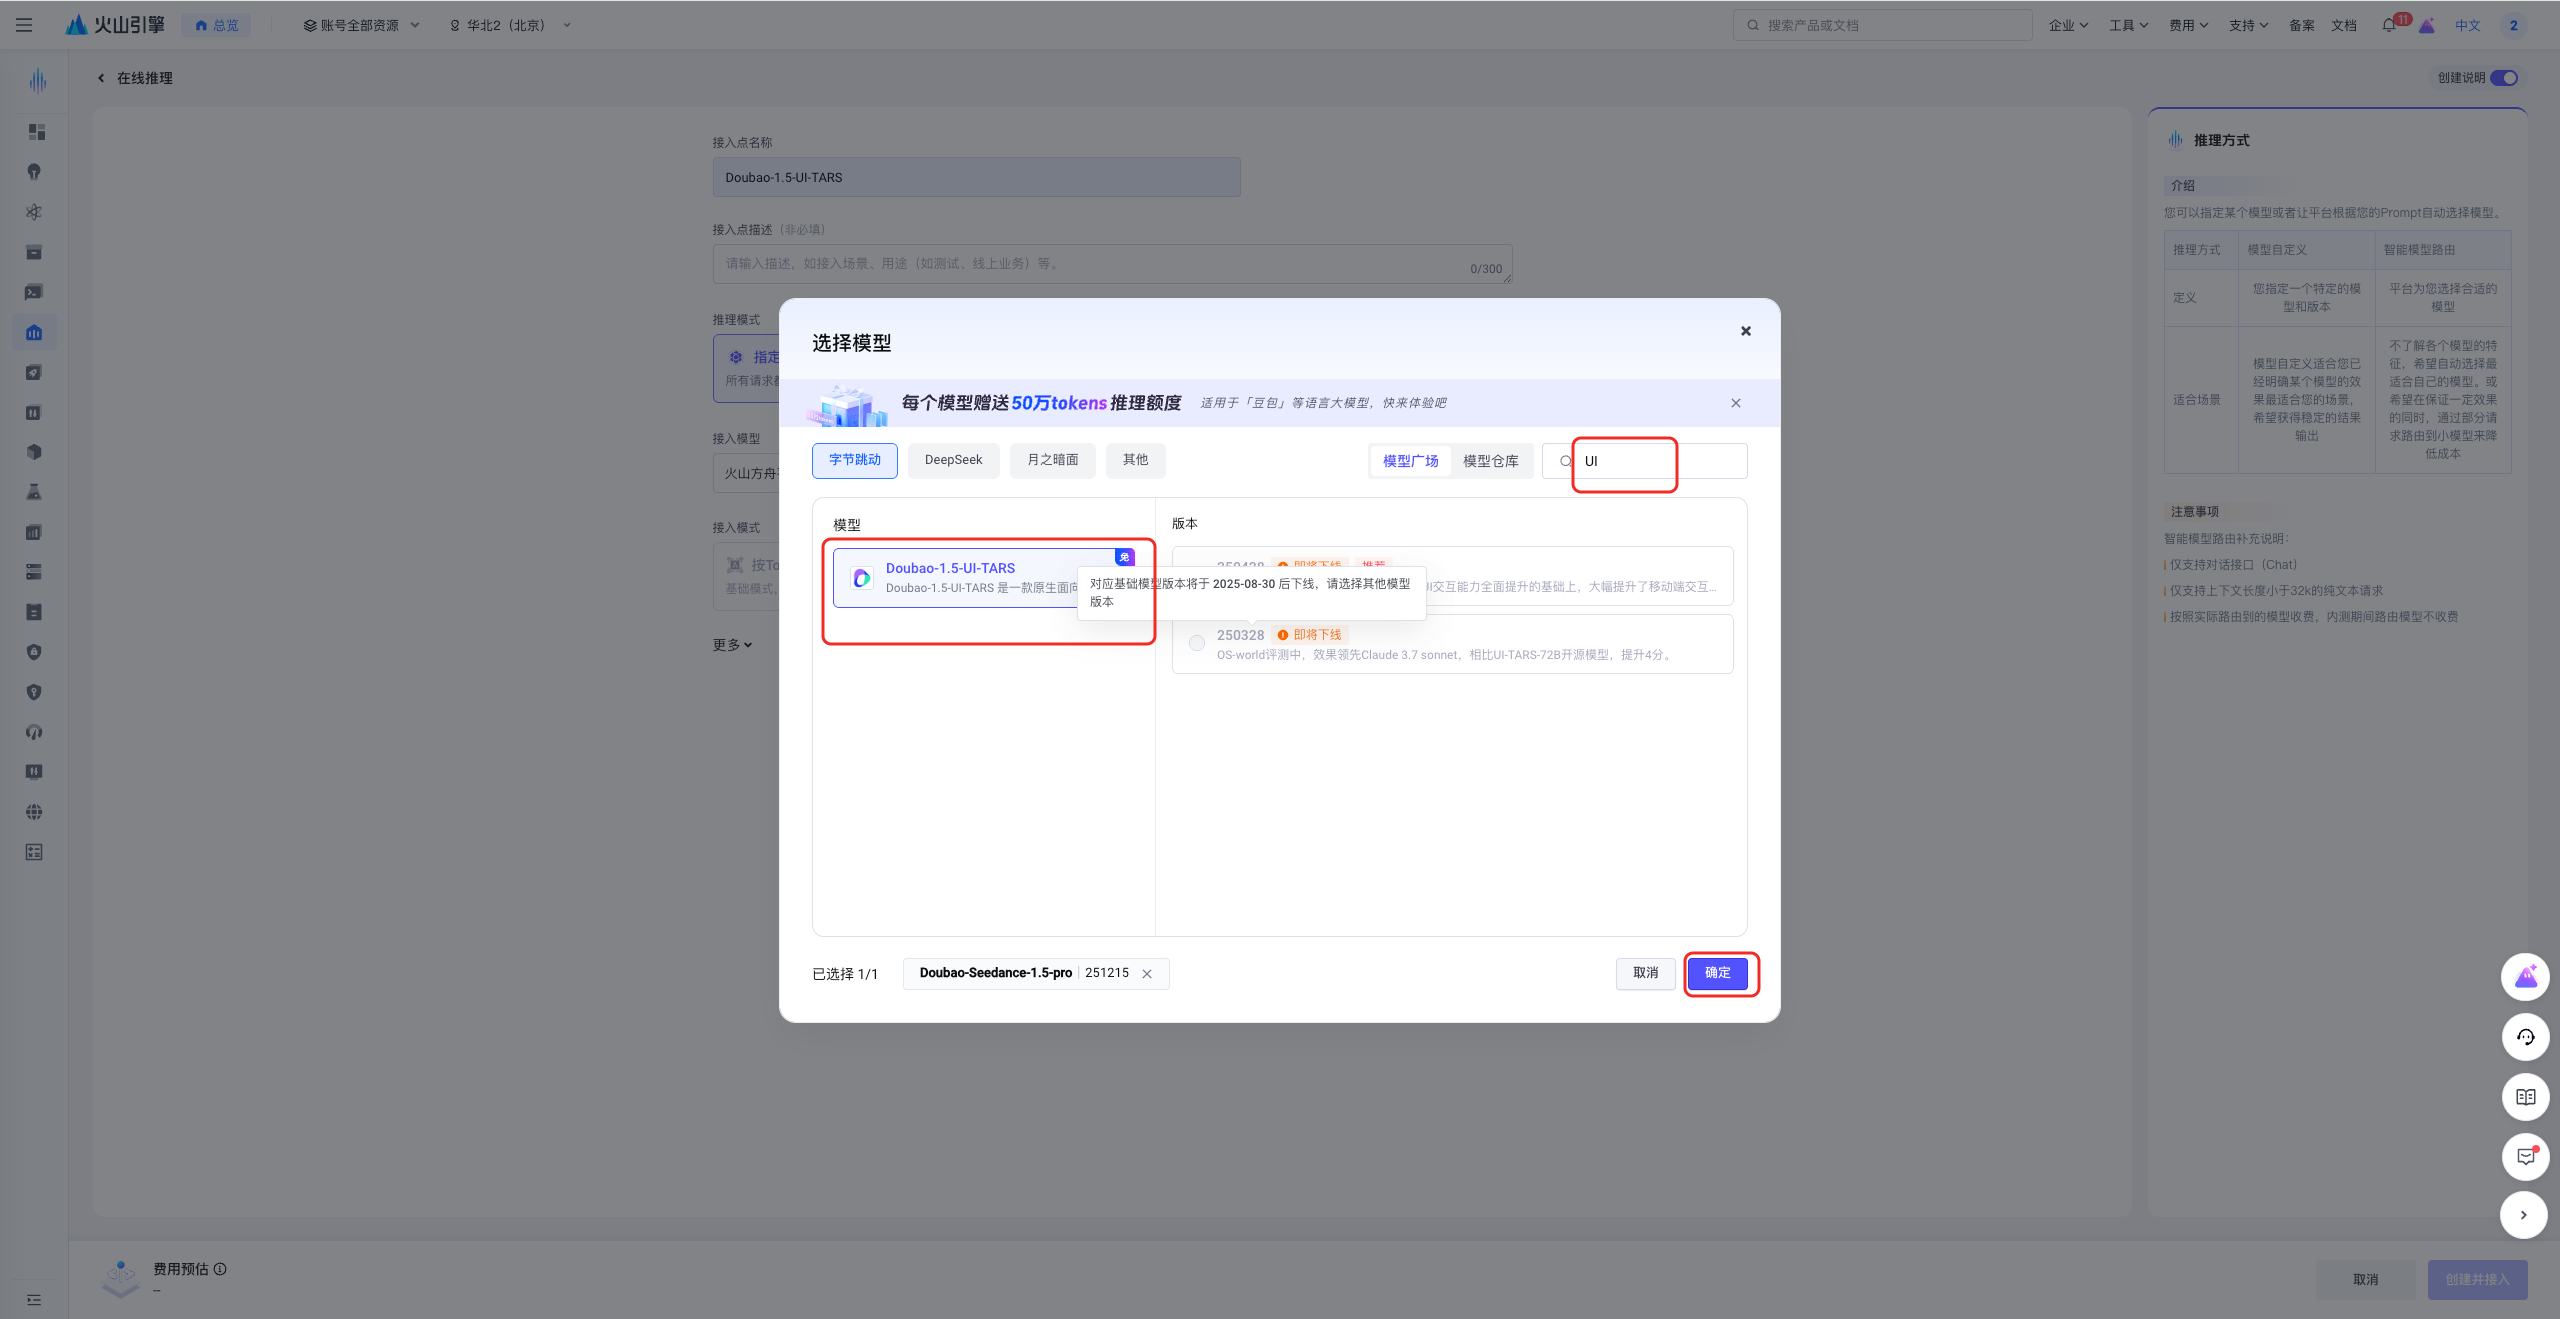2560x1319 pixels.
Task: Switch to the DeepSeek tab
Action: [x=953, y=460]
